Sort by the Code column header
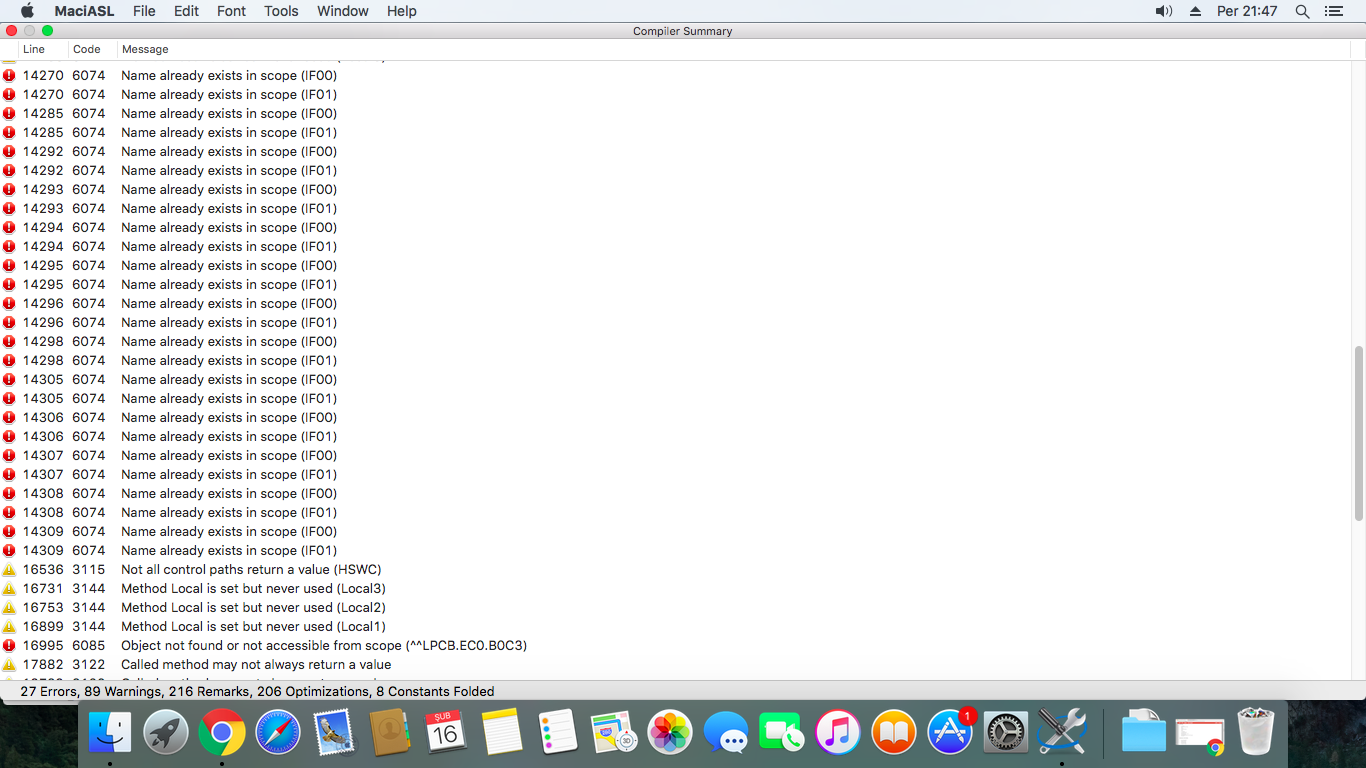This screenshot has width=1366, height=768. point(87,49)
